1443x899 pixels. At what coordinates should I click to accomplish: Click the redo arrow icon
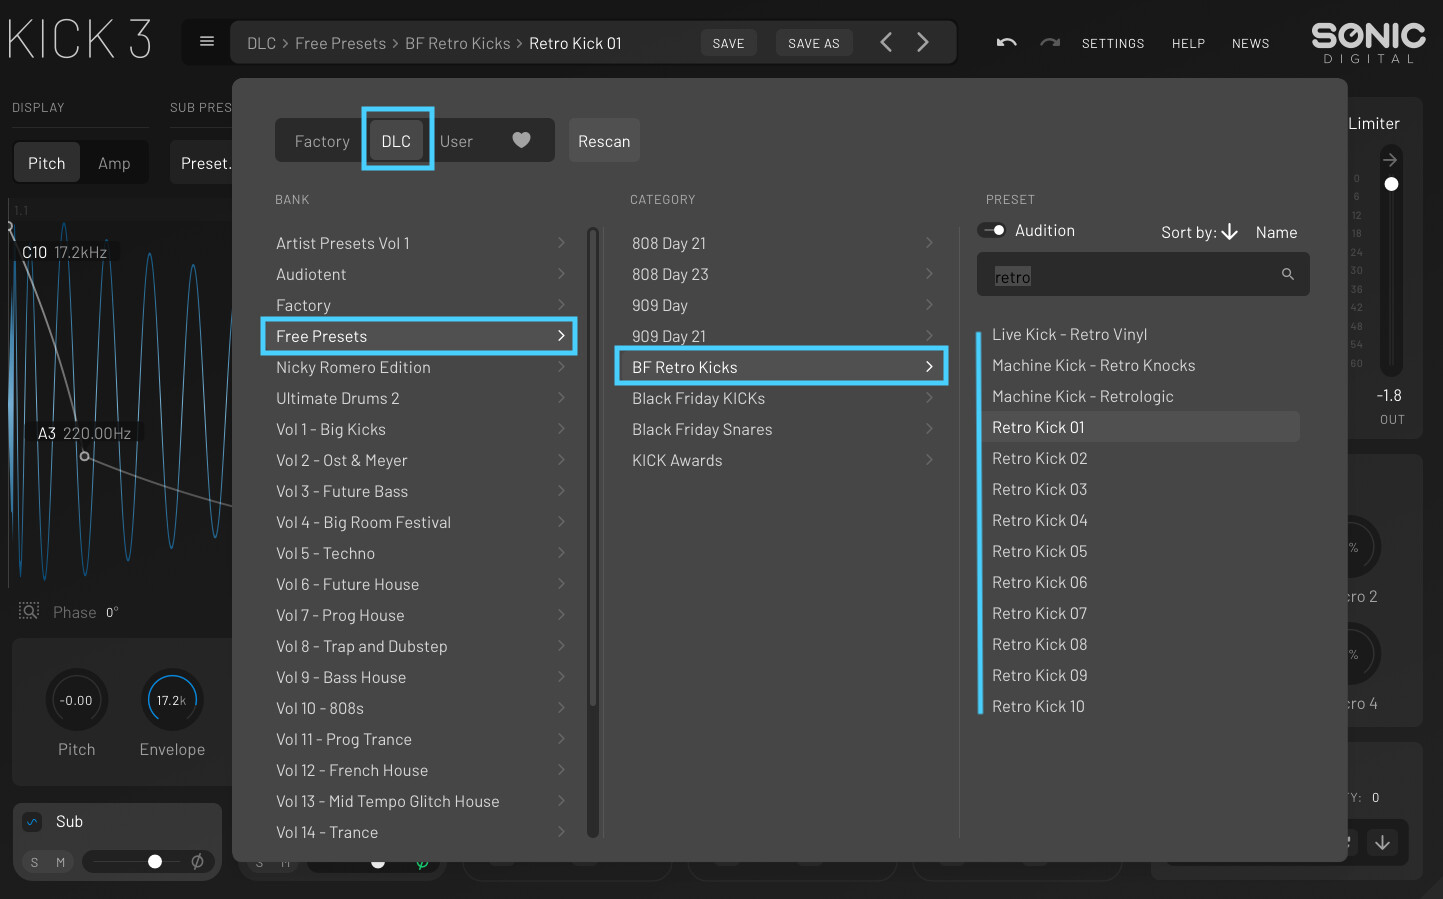(1050, 43)
